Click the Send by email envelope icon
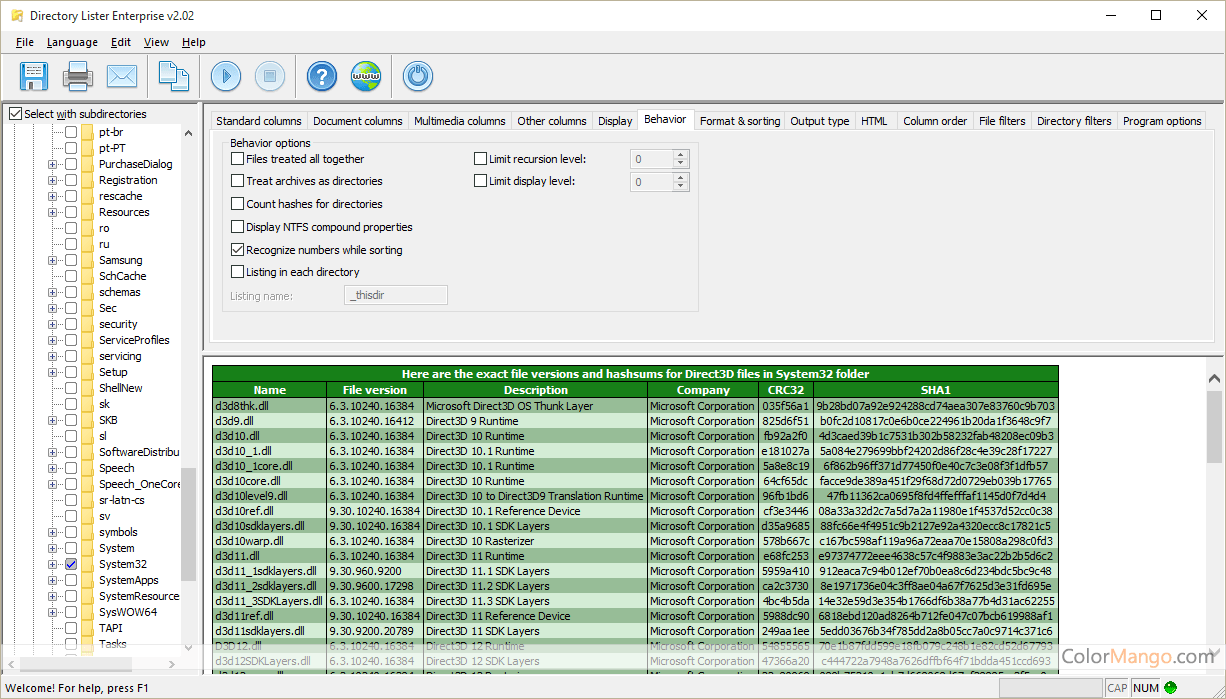Screen dimensions: 1226x699 (122, 76)
